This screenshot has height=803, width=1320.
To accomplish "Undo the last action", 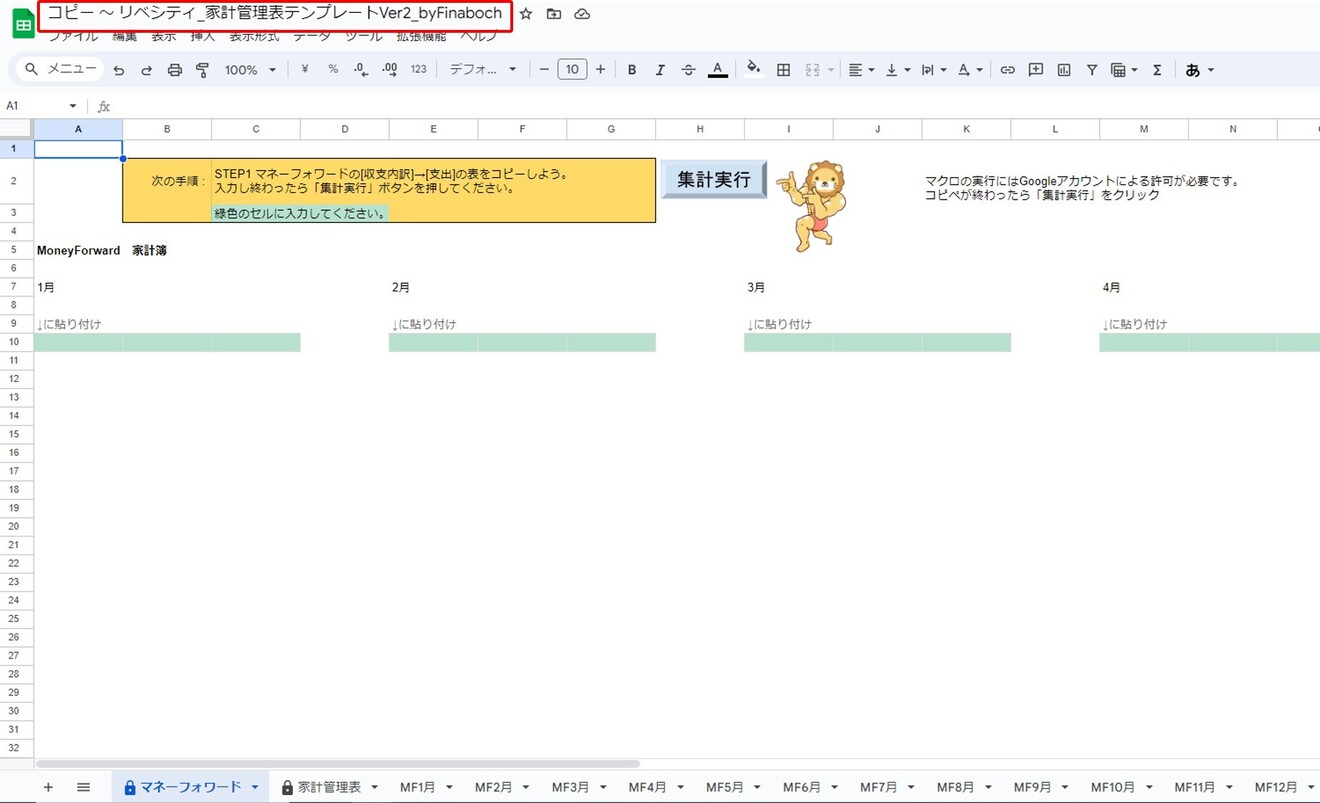I will [119, 70].
